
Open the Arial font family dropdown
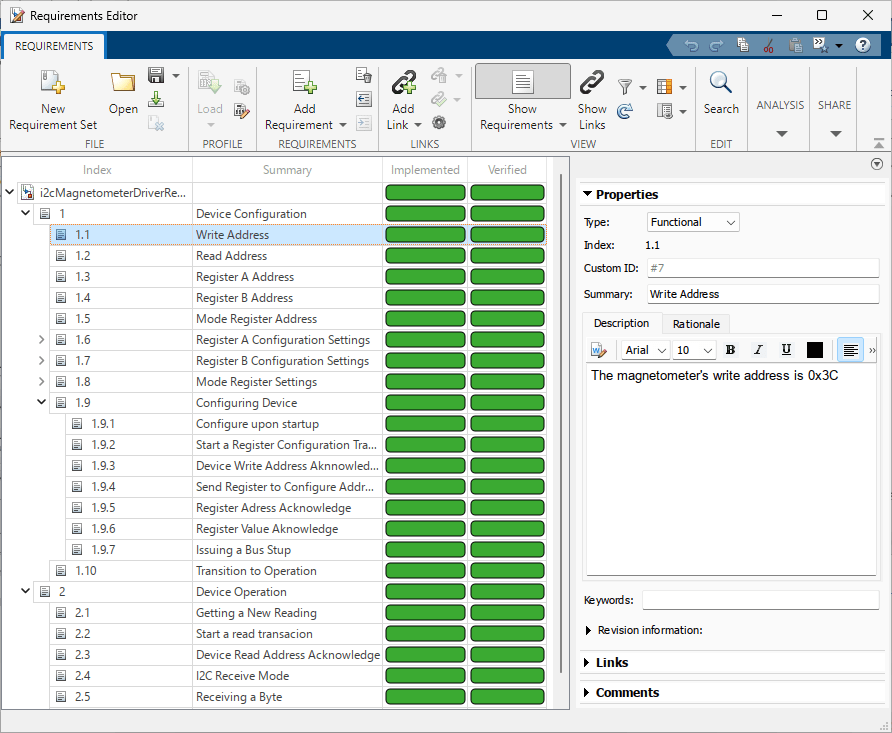(x=644, y=350)
